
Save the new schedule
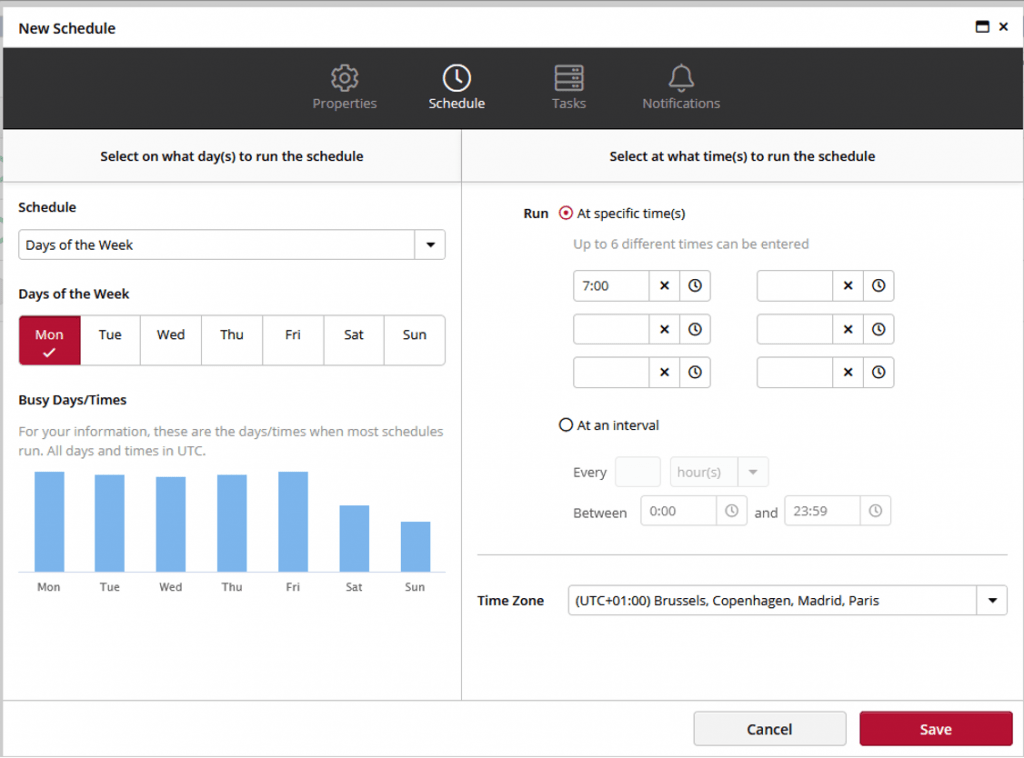[936, 729]
